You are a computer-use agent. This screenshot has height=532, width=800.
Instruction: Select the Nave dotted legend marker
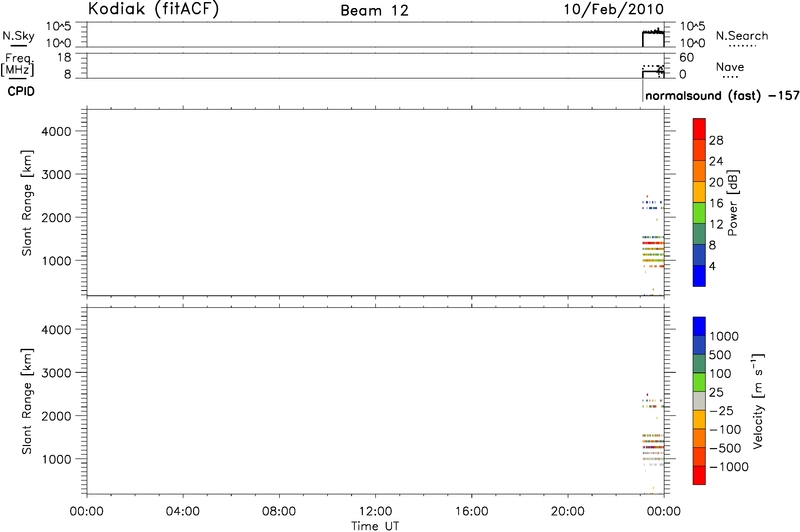pos(730,78)
